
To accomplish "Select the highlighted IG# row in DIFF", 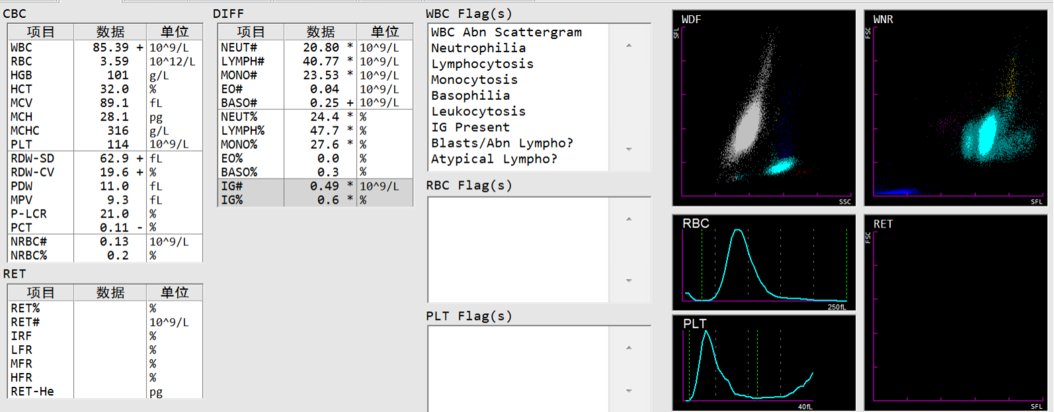I will 315,186.
